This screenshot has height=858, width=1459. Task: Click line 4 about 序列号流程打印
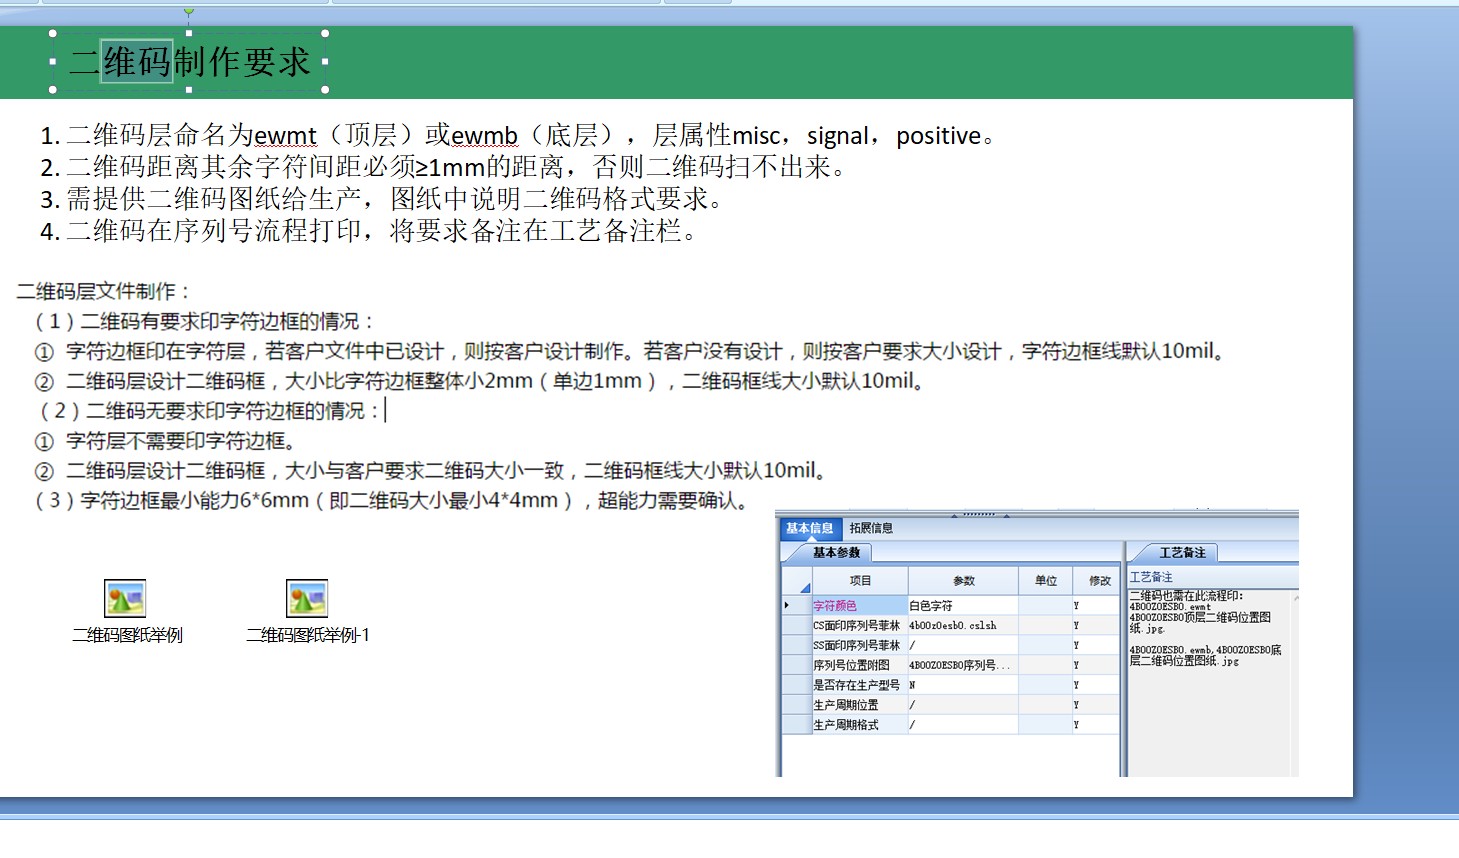coord(369,231)
